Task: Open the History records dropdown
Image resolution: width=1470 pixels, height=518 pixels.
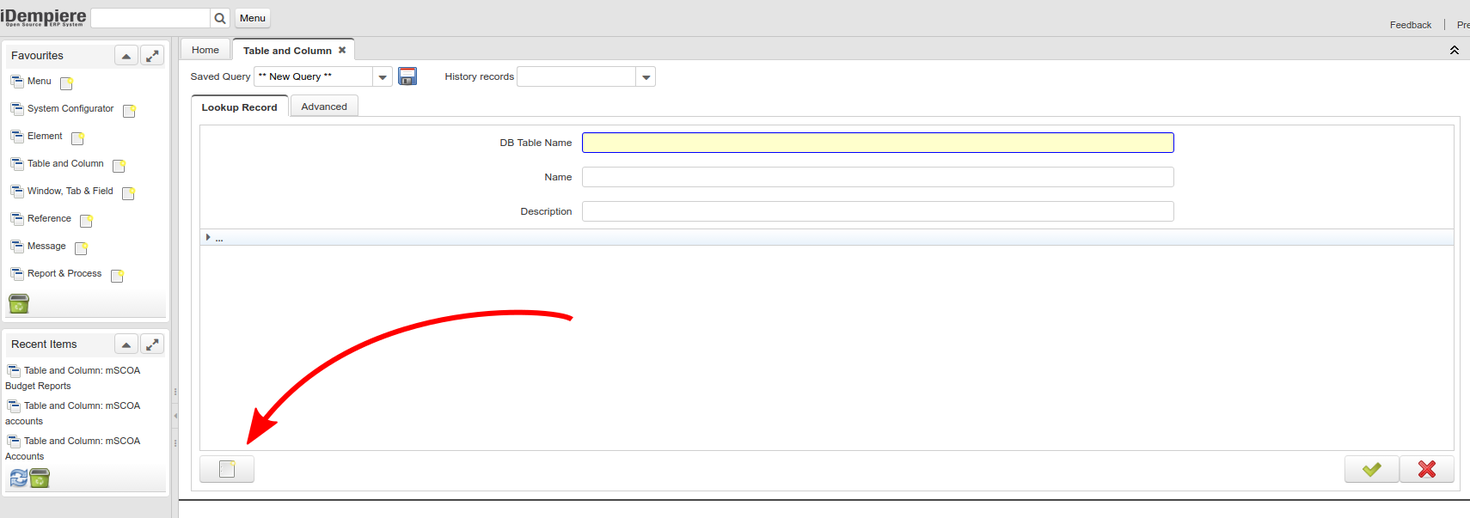Action: tap(645, 77)
